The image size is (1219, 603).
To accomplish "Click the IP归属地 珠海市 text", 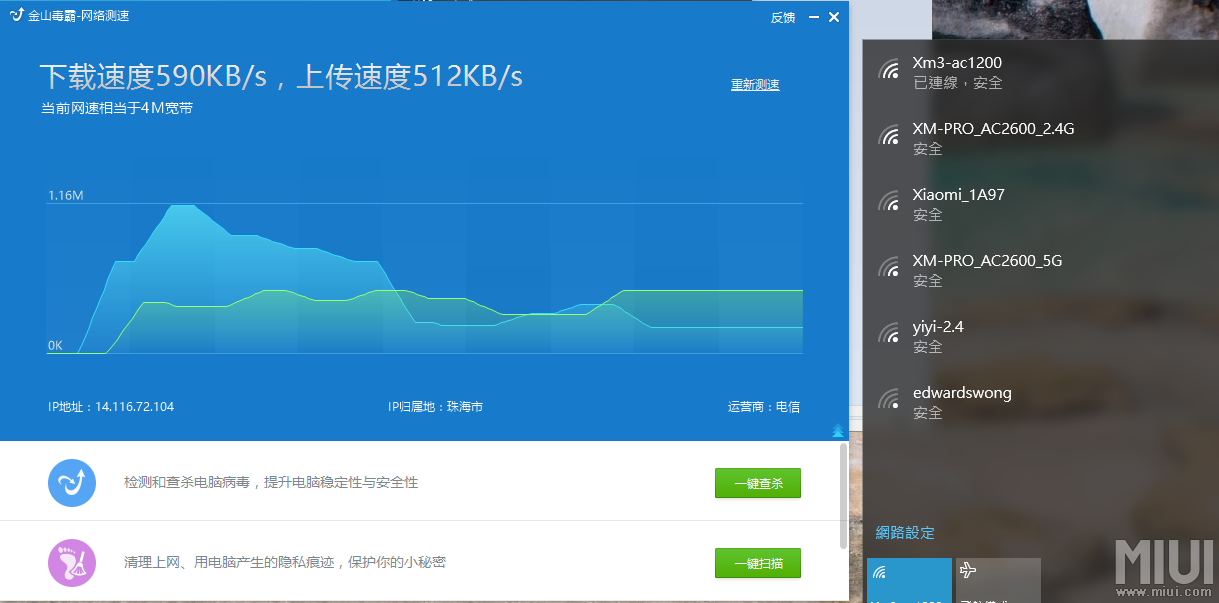I will (x=435, y=407).
